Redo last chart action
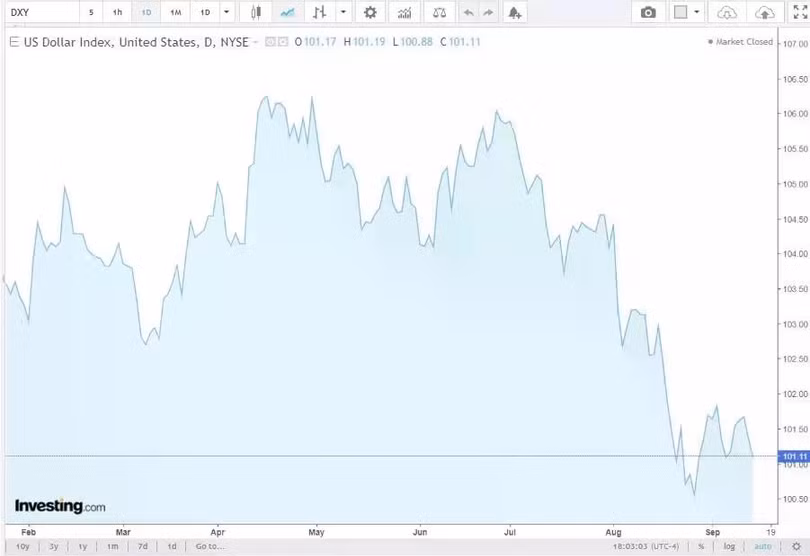Image resolution: width=810 pixels, height=556 pixels. (x=488, y=12)
